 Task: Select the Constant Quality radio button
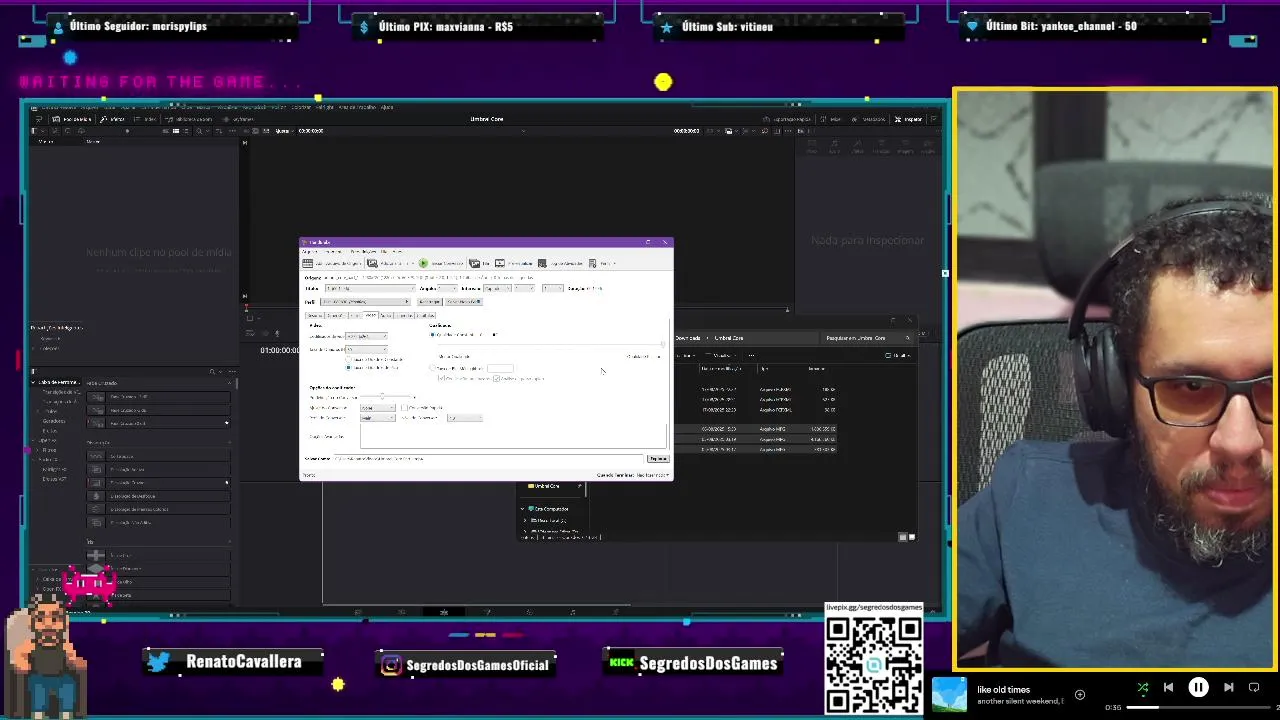(x=432, y=334)
